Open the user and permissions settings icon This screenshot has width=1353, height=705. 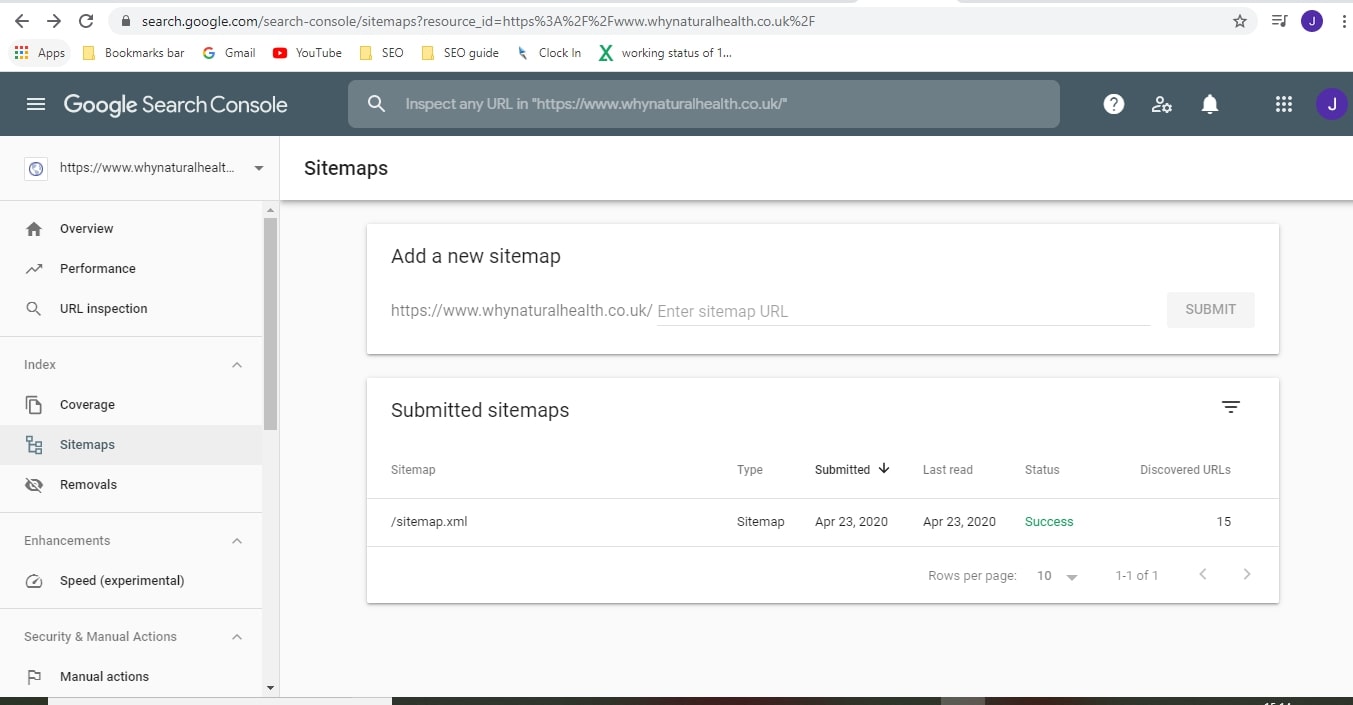click(1161, 103)
